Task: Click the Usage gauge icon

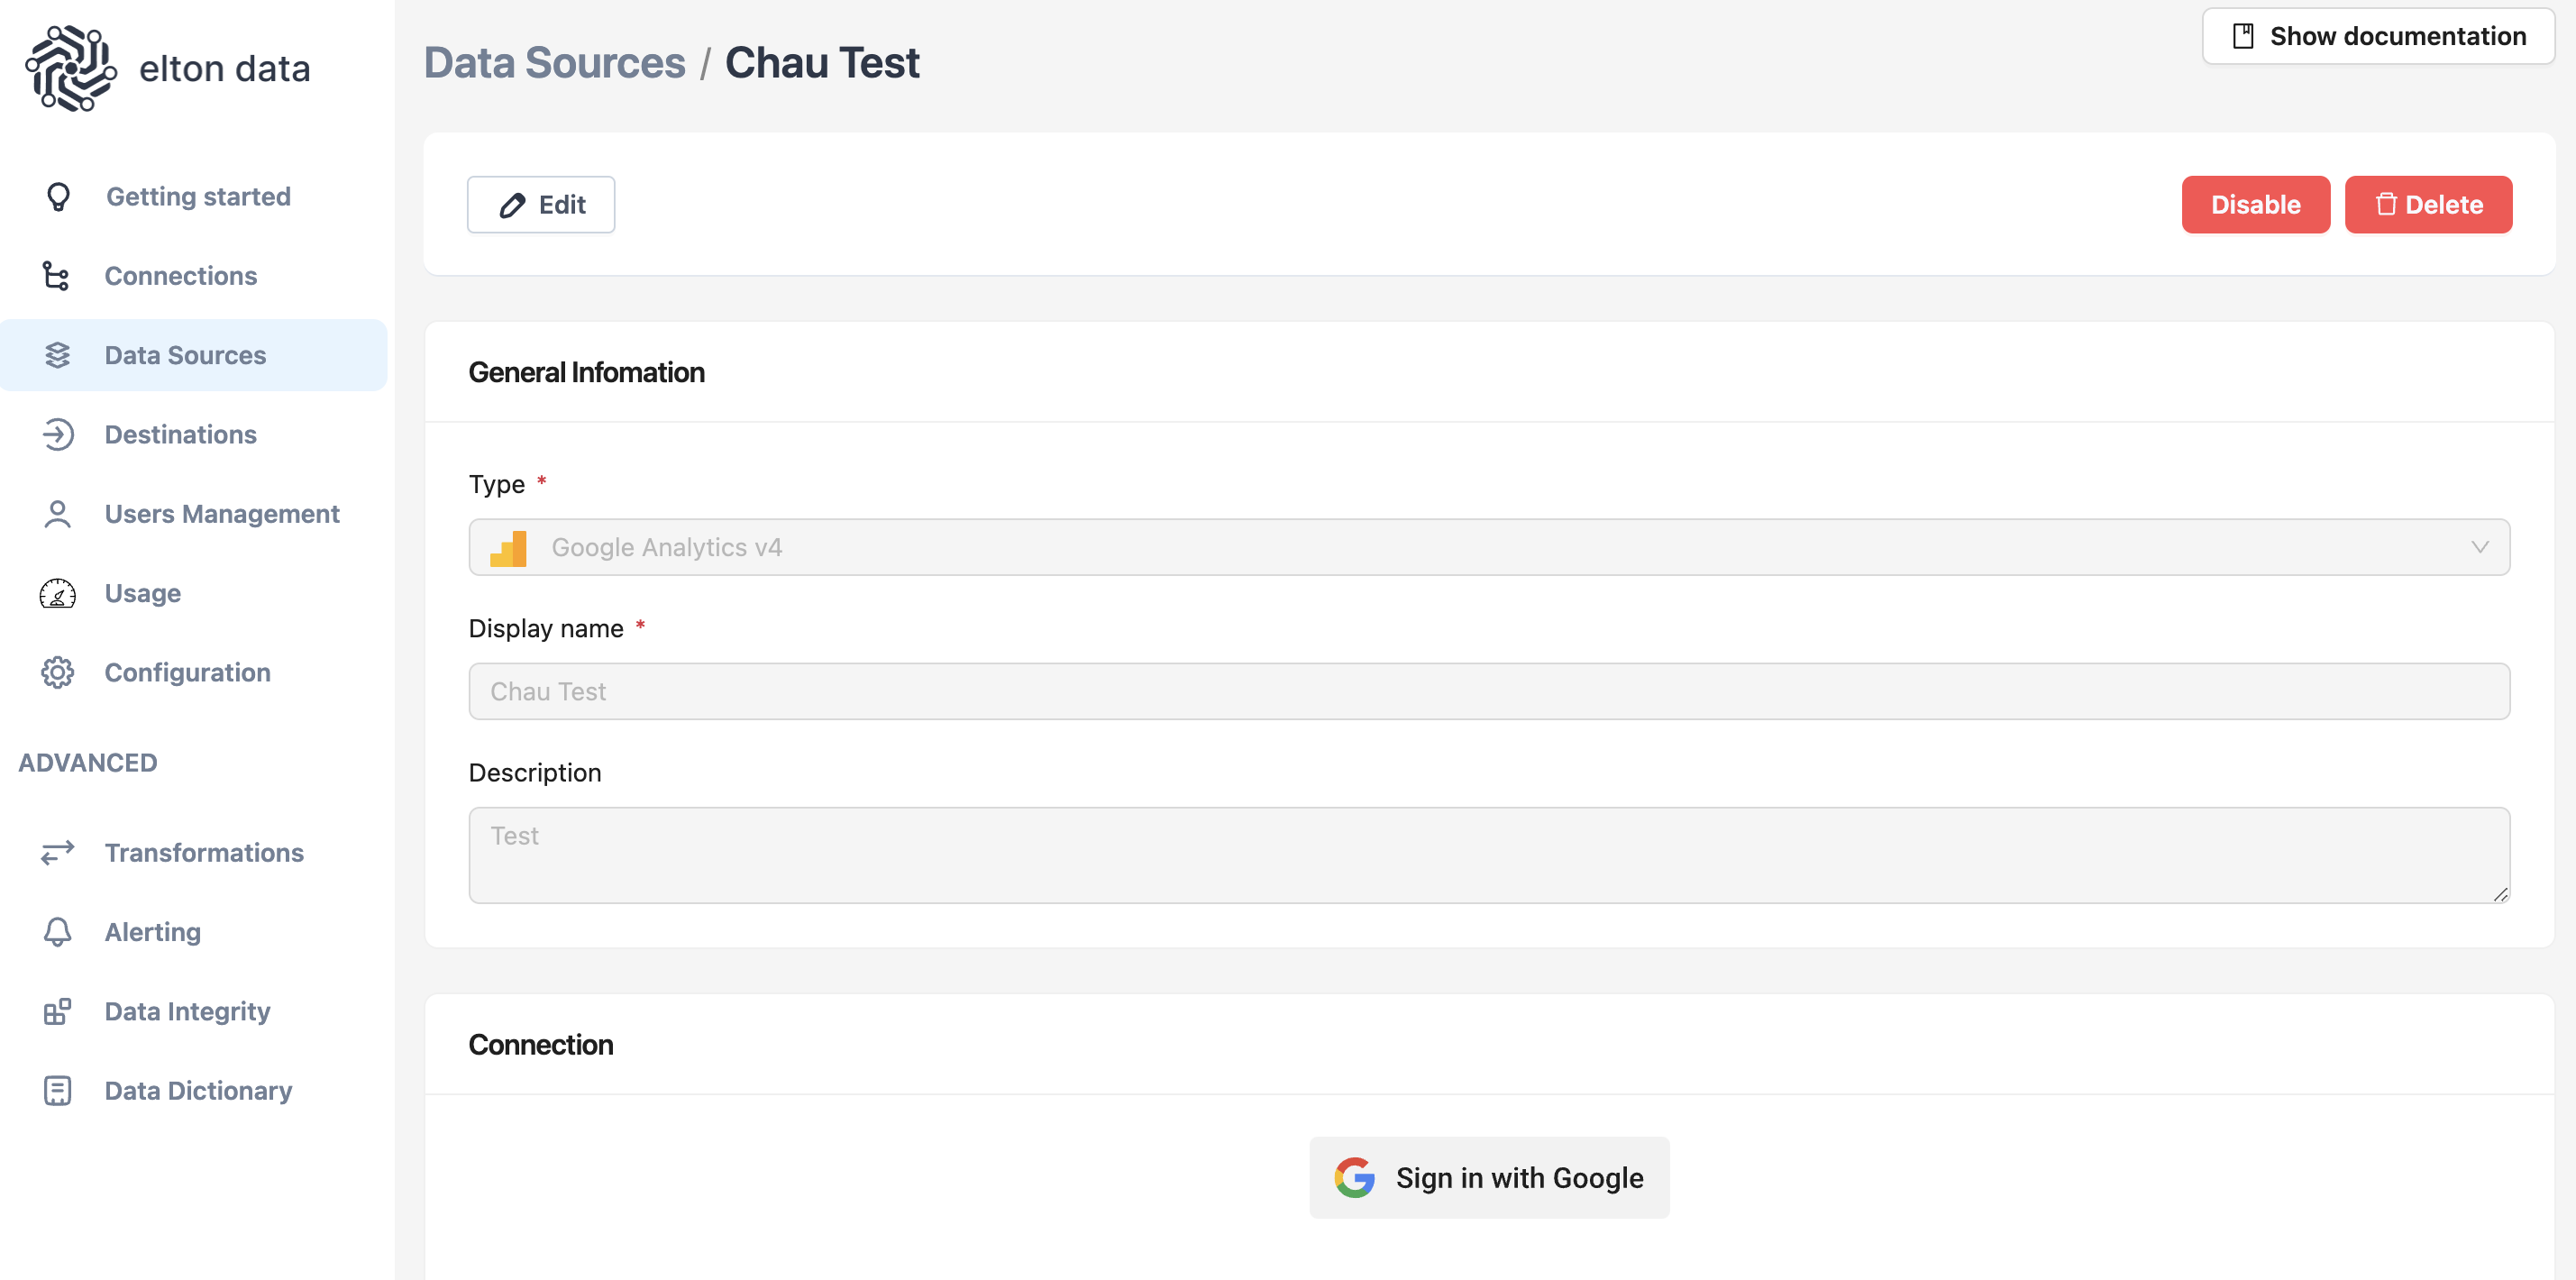Action: pos(58,594)
